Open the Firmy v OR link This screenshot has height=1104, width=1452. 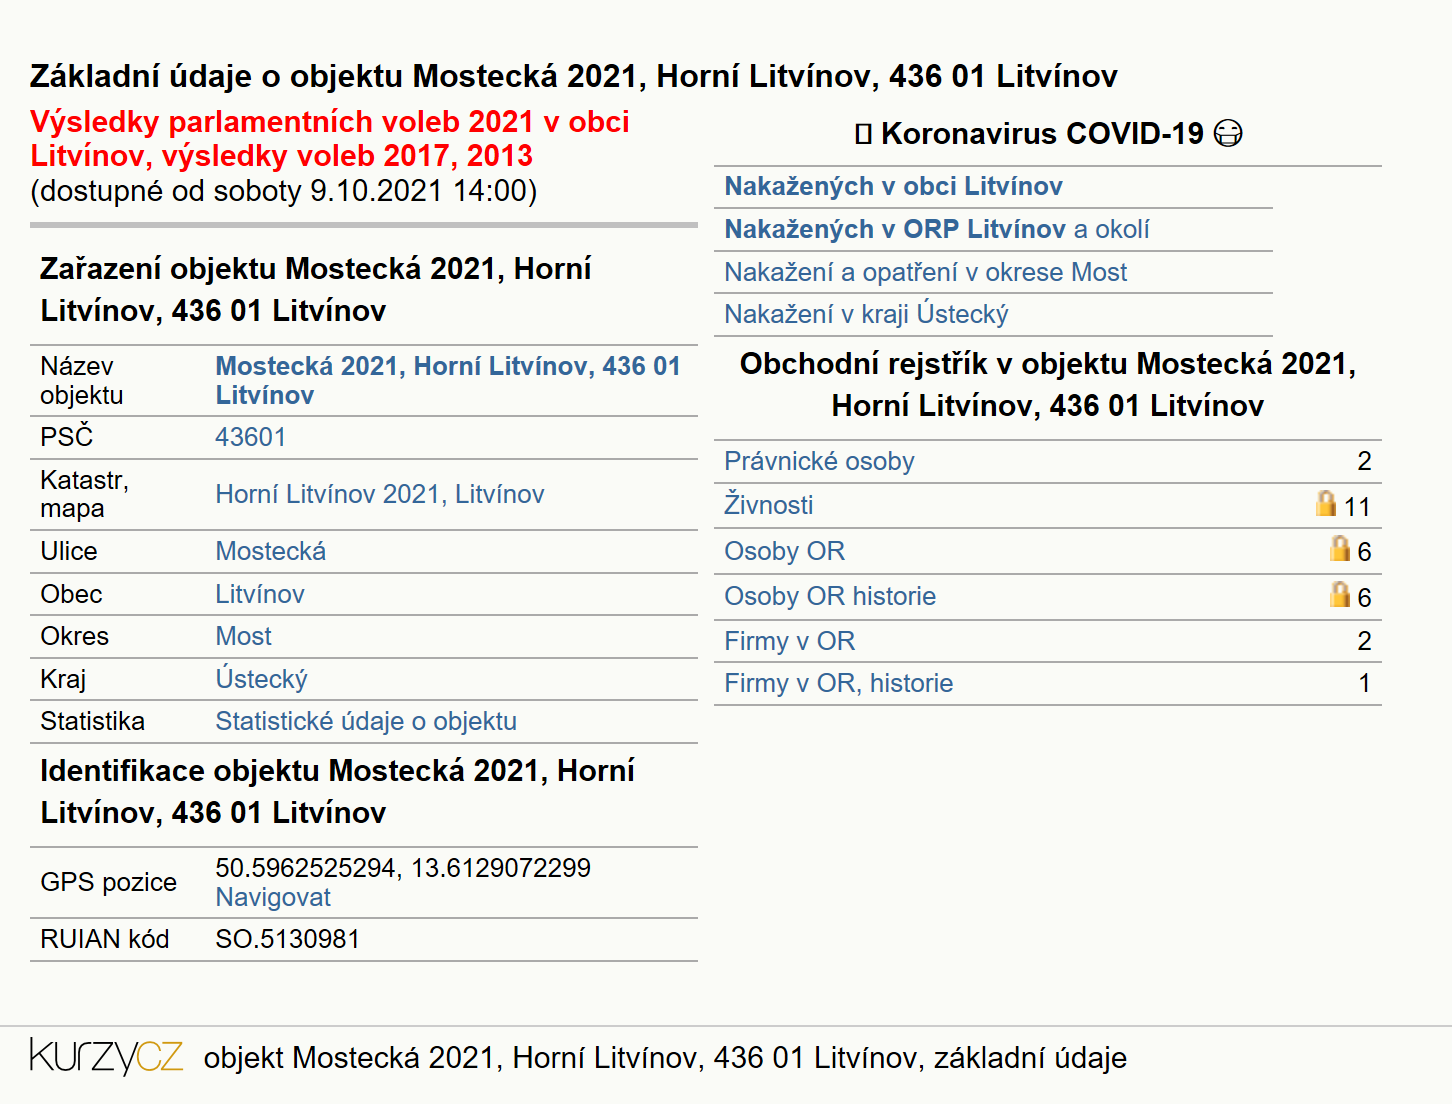(789, 641)
